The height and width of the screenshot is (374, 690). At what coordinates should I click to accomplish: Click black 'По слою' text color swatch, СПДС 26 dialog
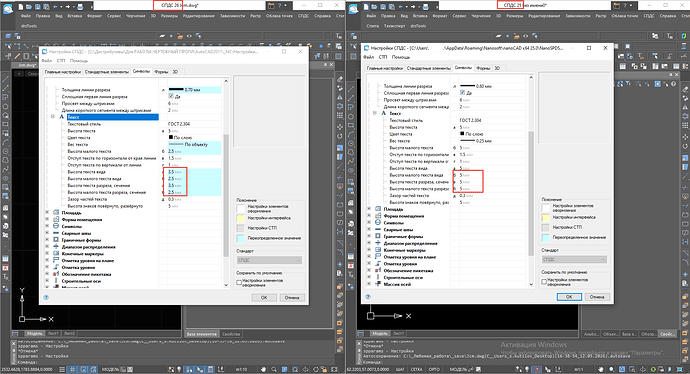[x=171, y=137]
